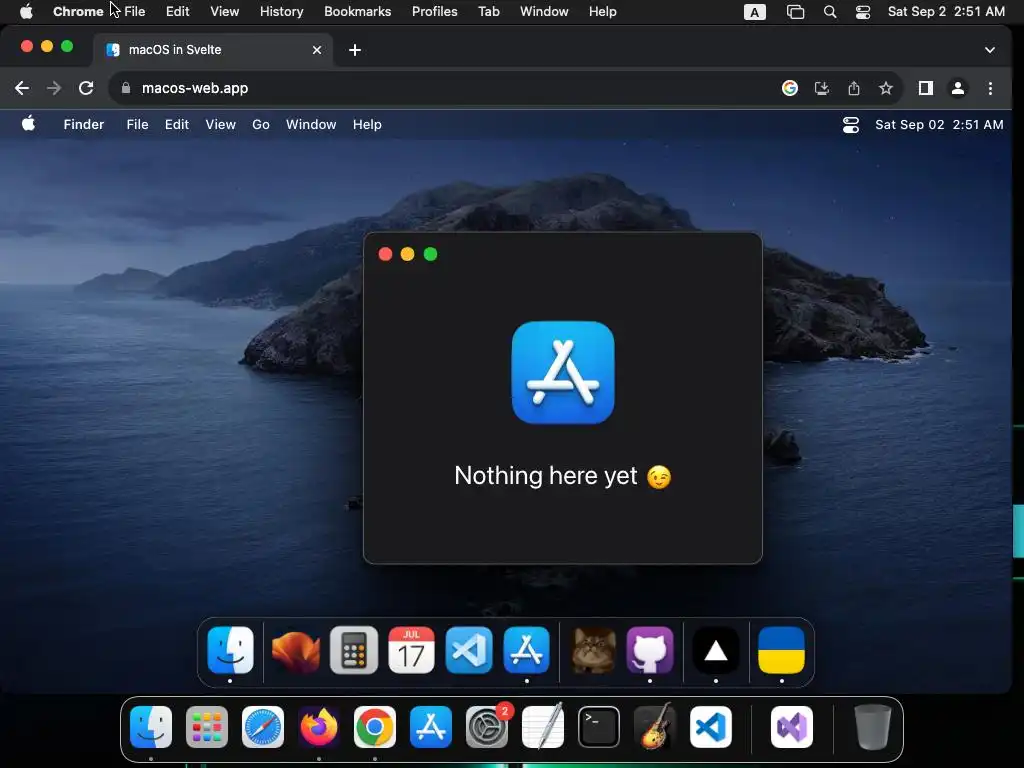This screenshot has height=768, width=1024.
Task: Open the Go menu in web app
Action: 261,125
